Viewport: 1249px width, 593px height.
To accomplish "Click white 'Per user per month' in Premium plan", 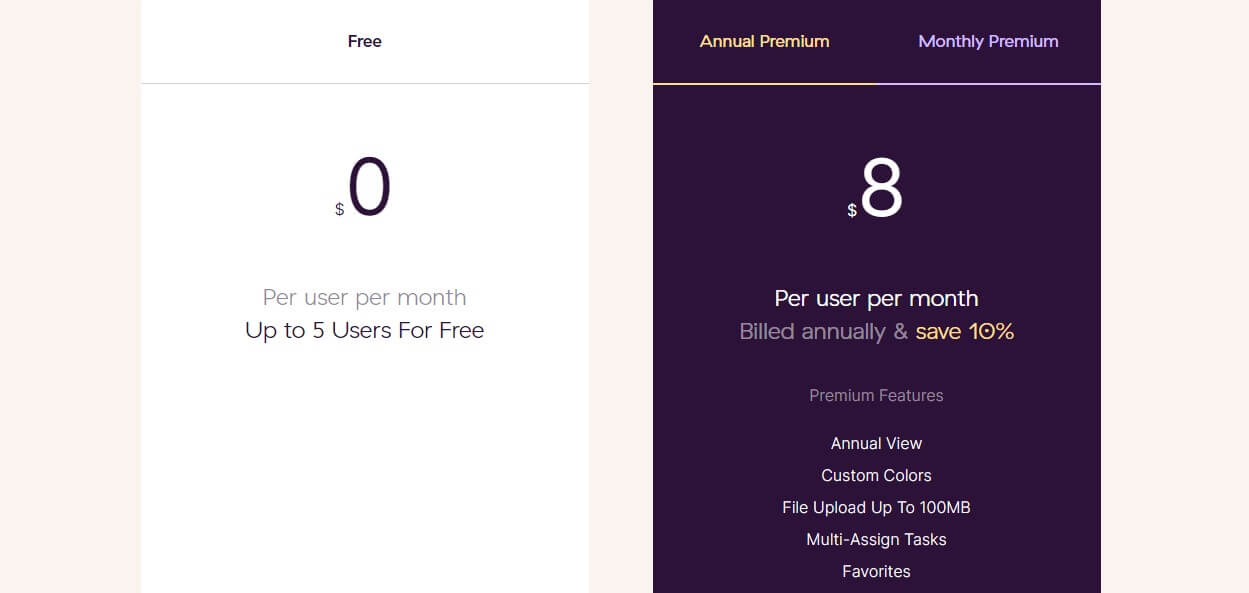I will (x=877, y=298).
